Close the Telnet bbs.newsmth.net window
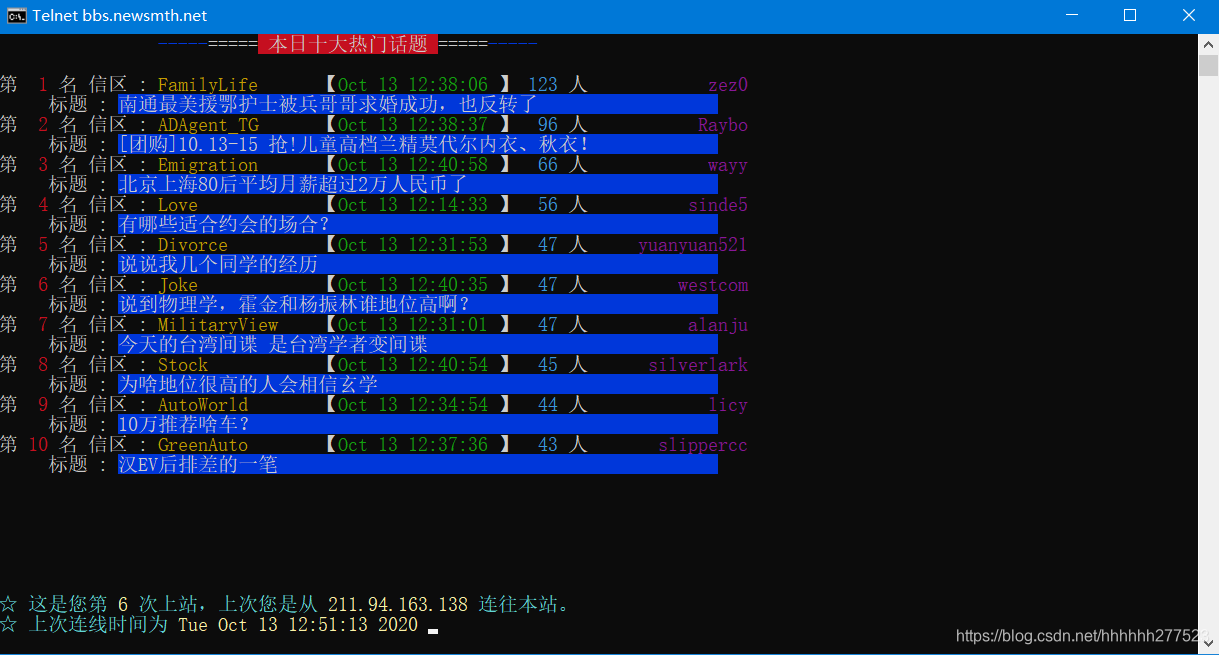1219x655 pixels. [1190, 15]
